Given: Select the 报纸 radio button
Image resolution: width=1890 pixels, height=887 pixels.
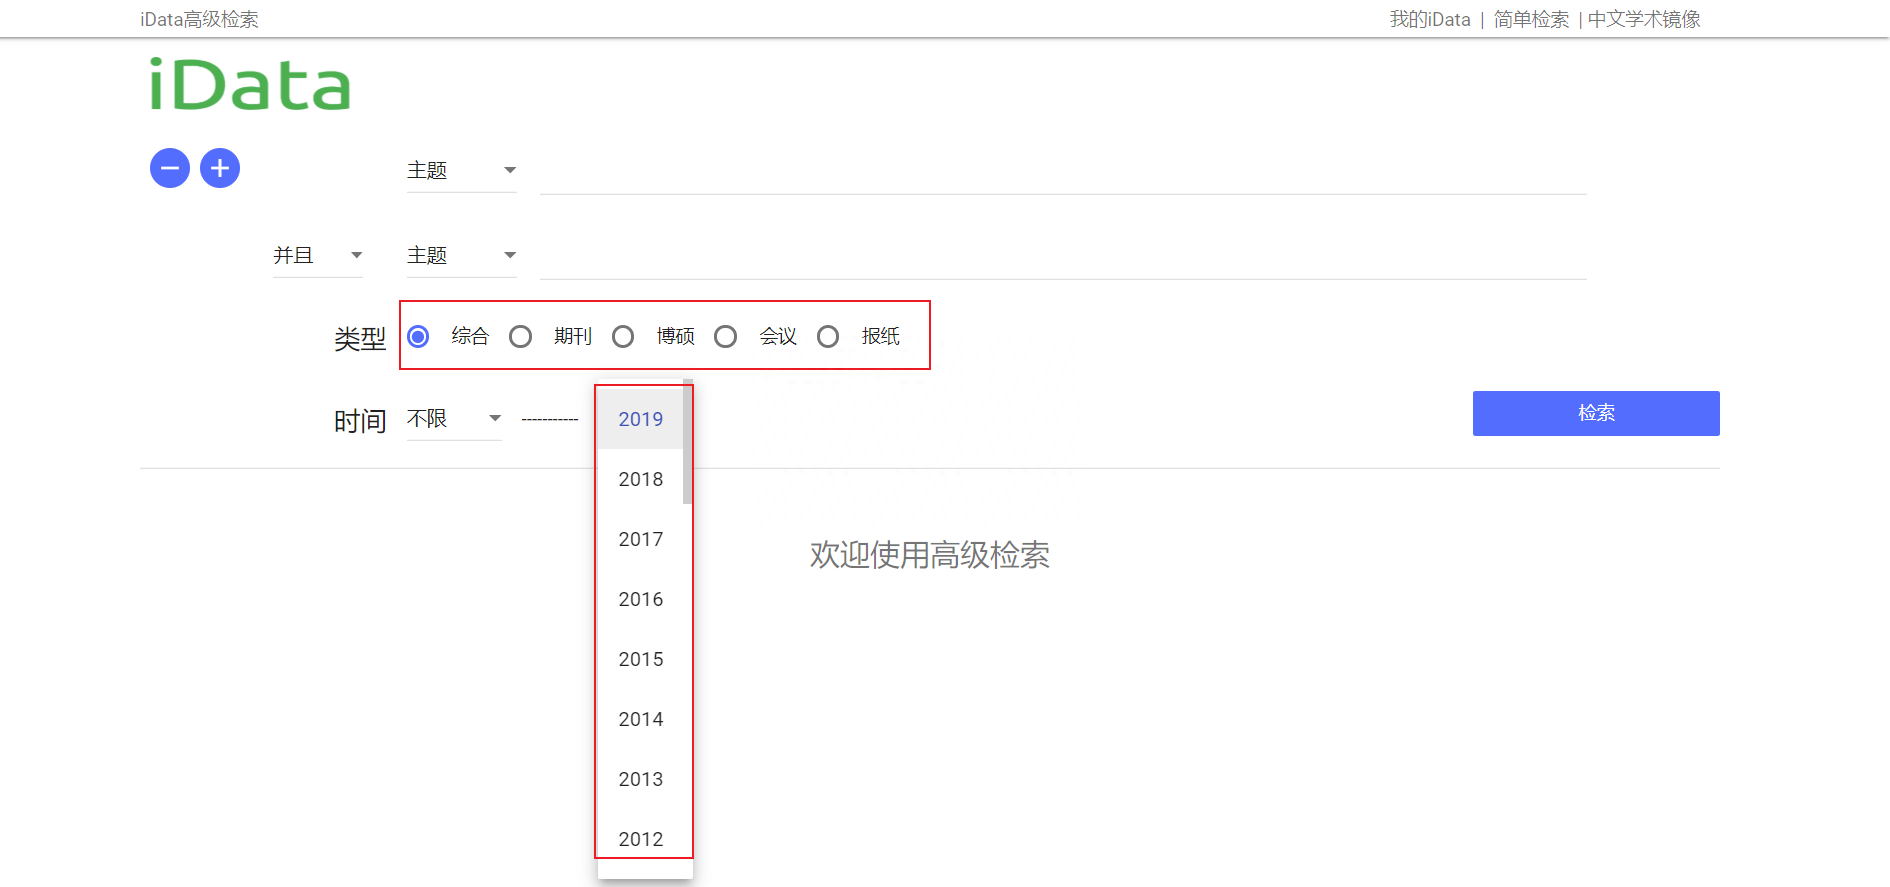Looking at the screenshot, I should coord(828,336).
